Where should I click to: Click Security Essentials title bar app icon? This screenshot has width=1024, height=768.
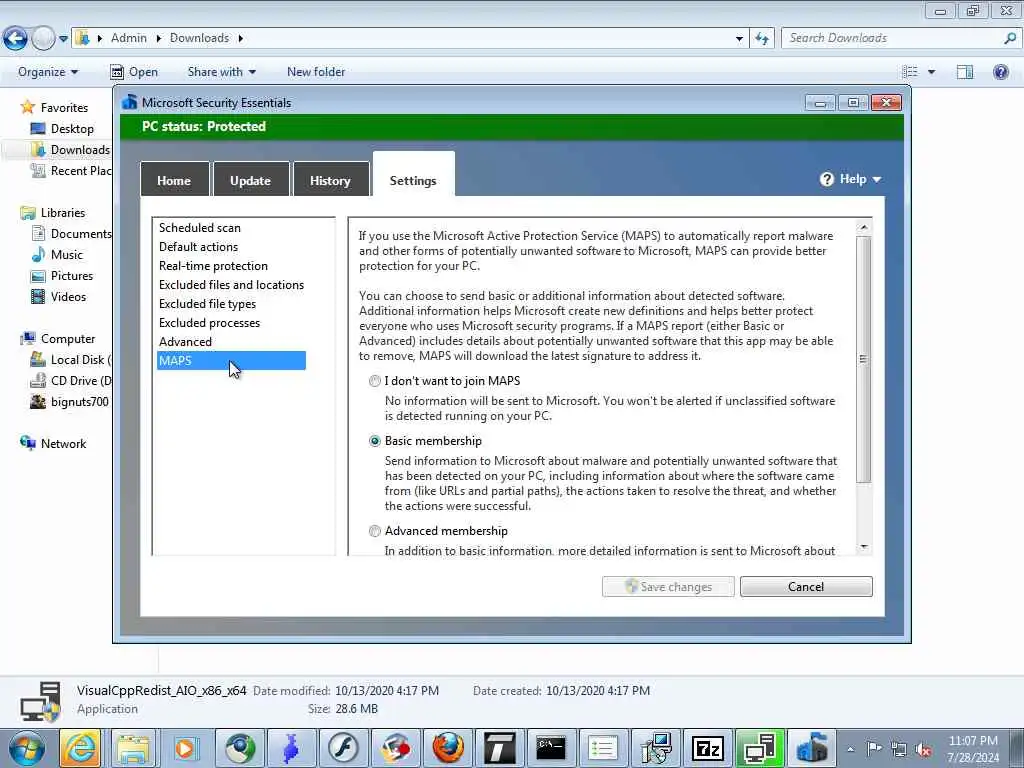[130, 103]
